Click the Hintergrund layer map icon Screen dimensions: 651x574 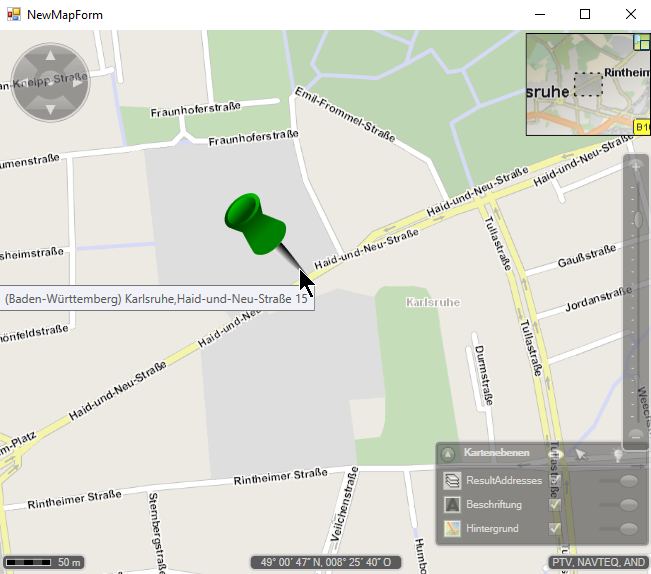452,529
